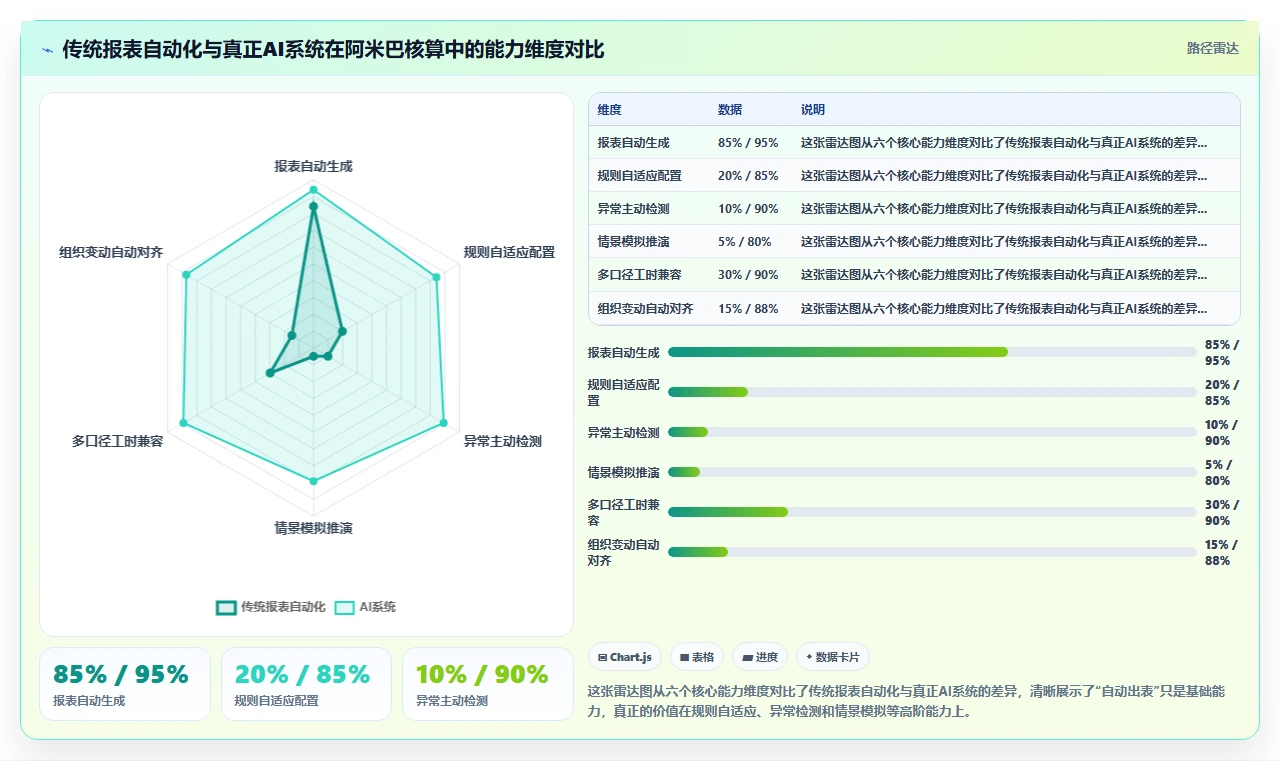Click the AI系统 data point at 情景模拟推演
1280x761 pixels.
click(x=313, y=481)
